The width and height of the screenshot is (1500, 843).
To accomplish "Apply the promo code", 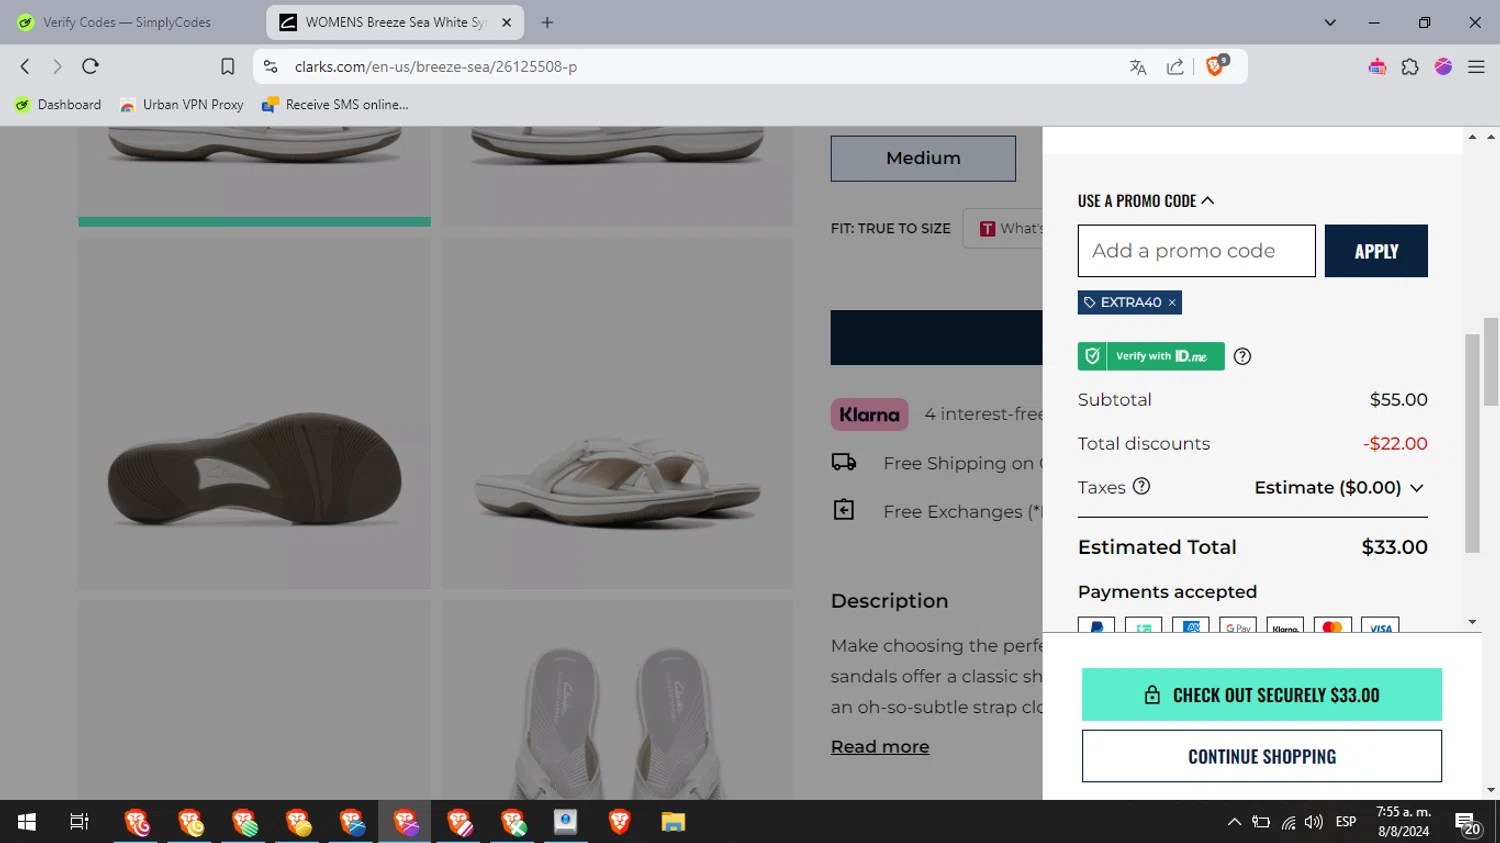I will click(x=1376, y=251).
